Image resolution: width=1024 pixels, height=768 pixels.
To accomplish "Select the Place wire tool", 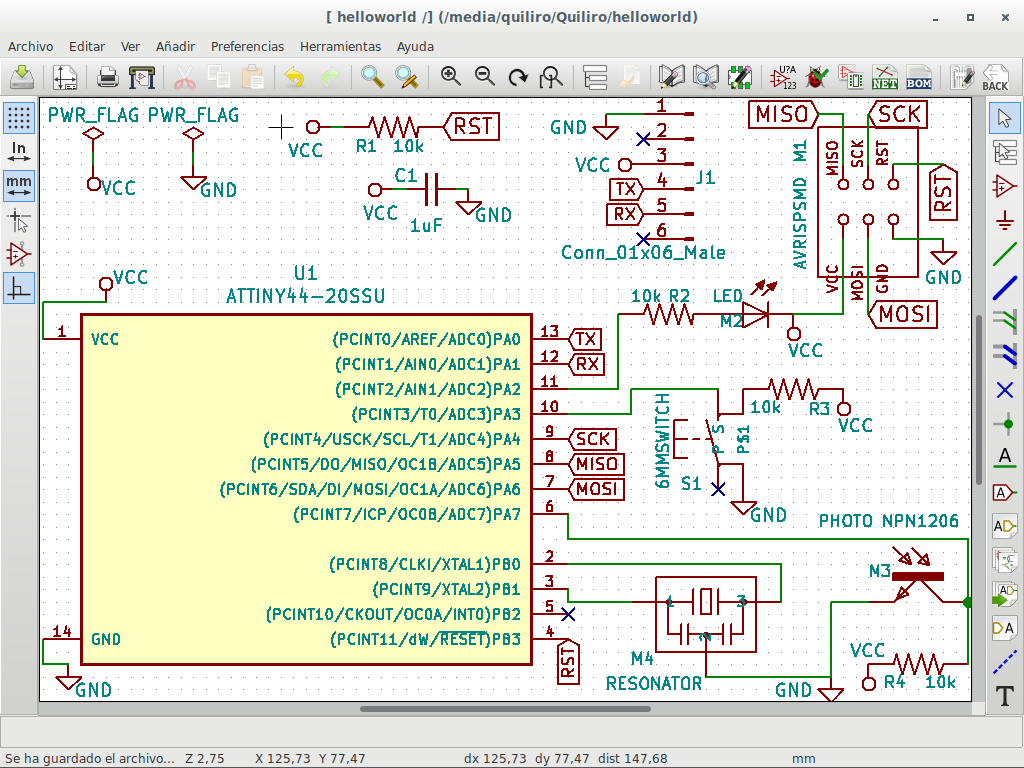I will 1004,253.
